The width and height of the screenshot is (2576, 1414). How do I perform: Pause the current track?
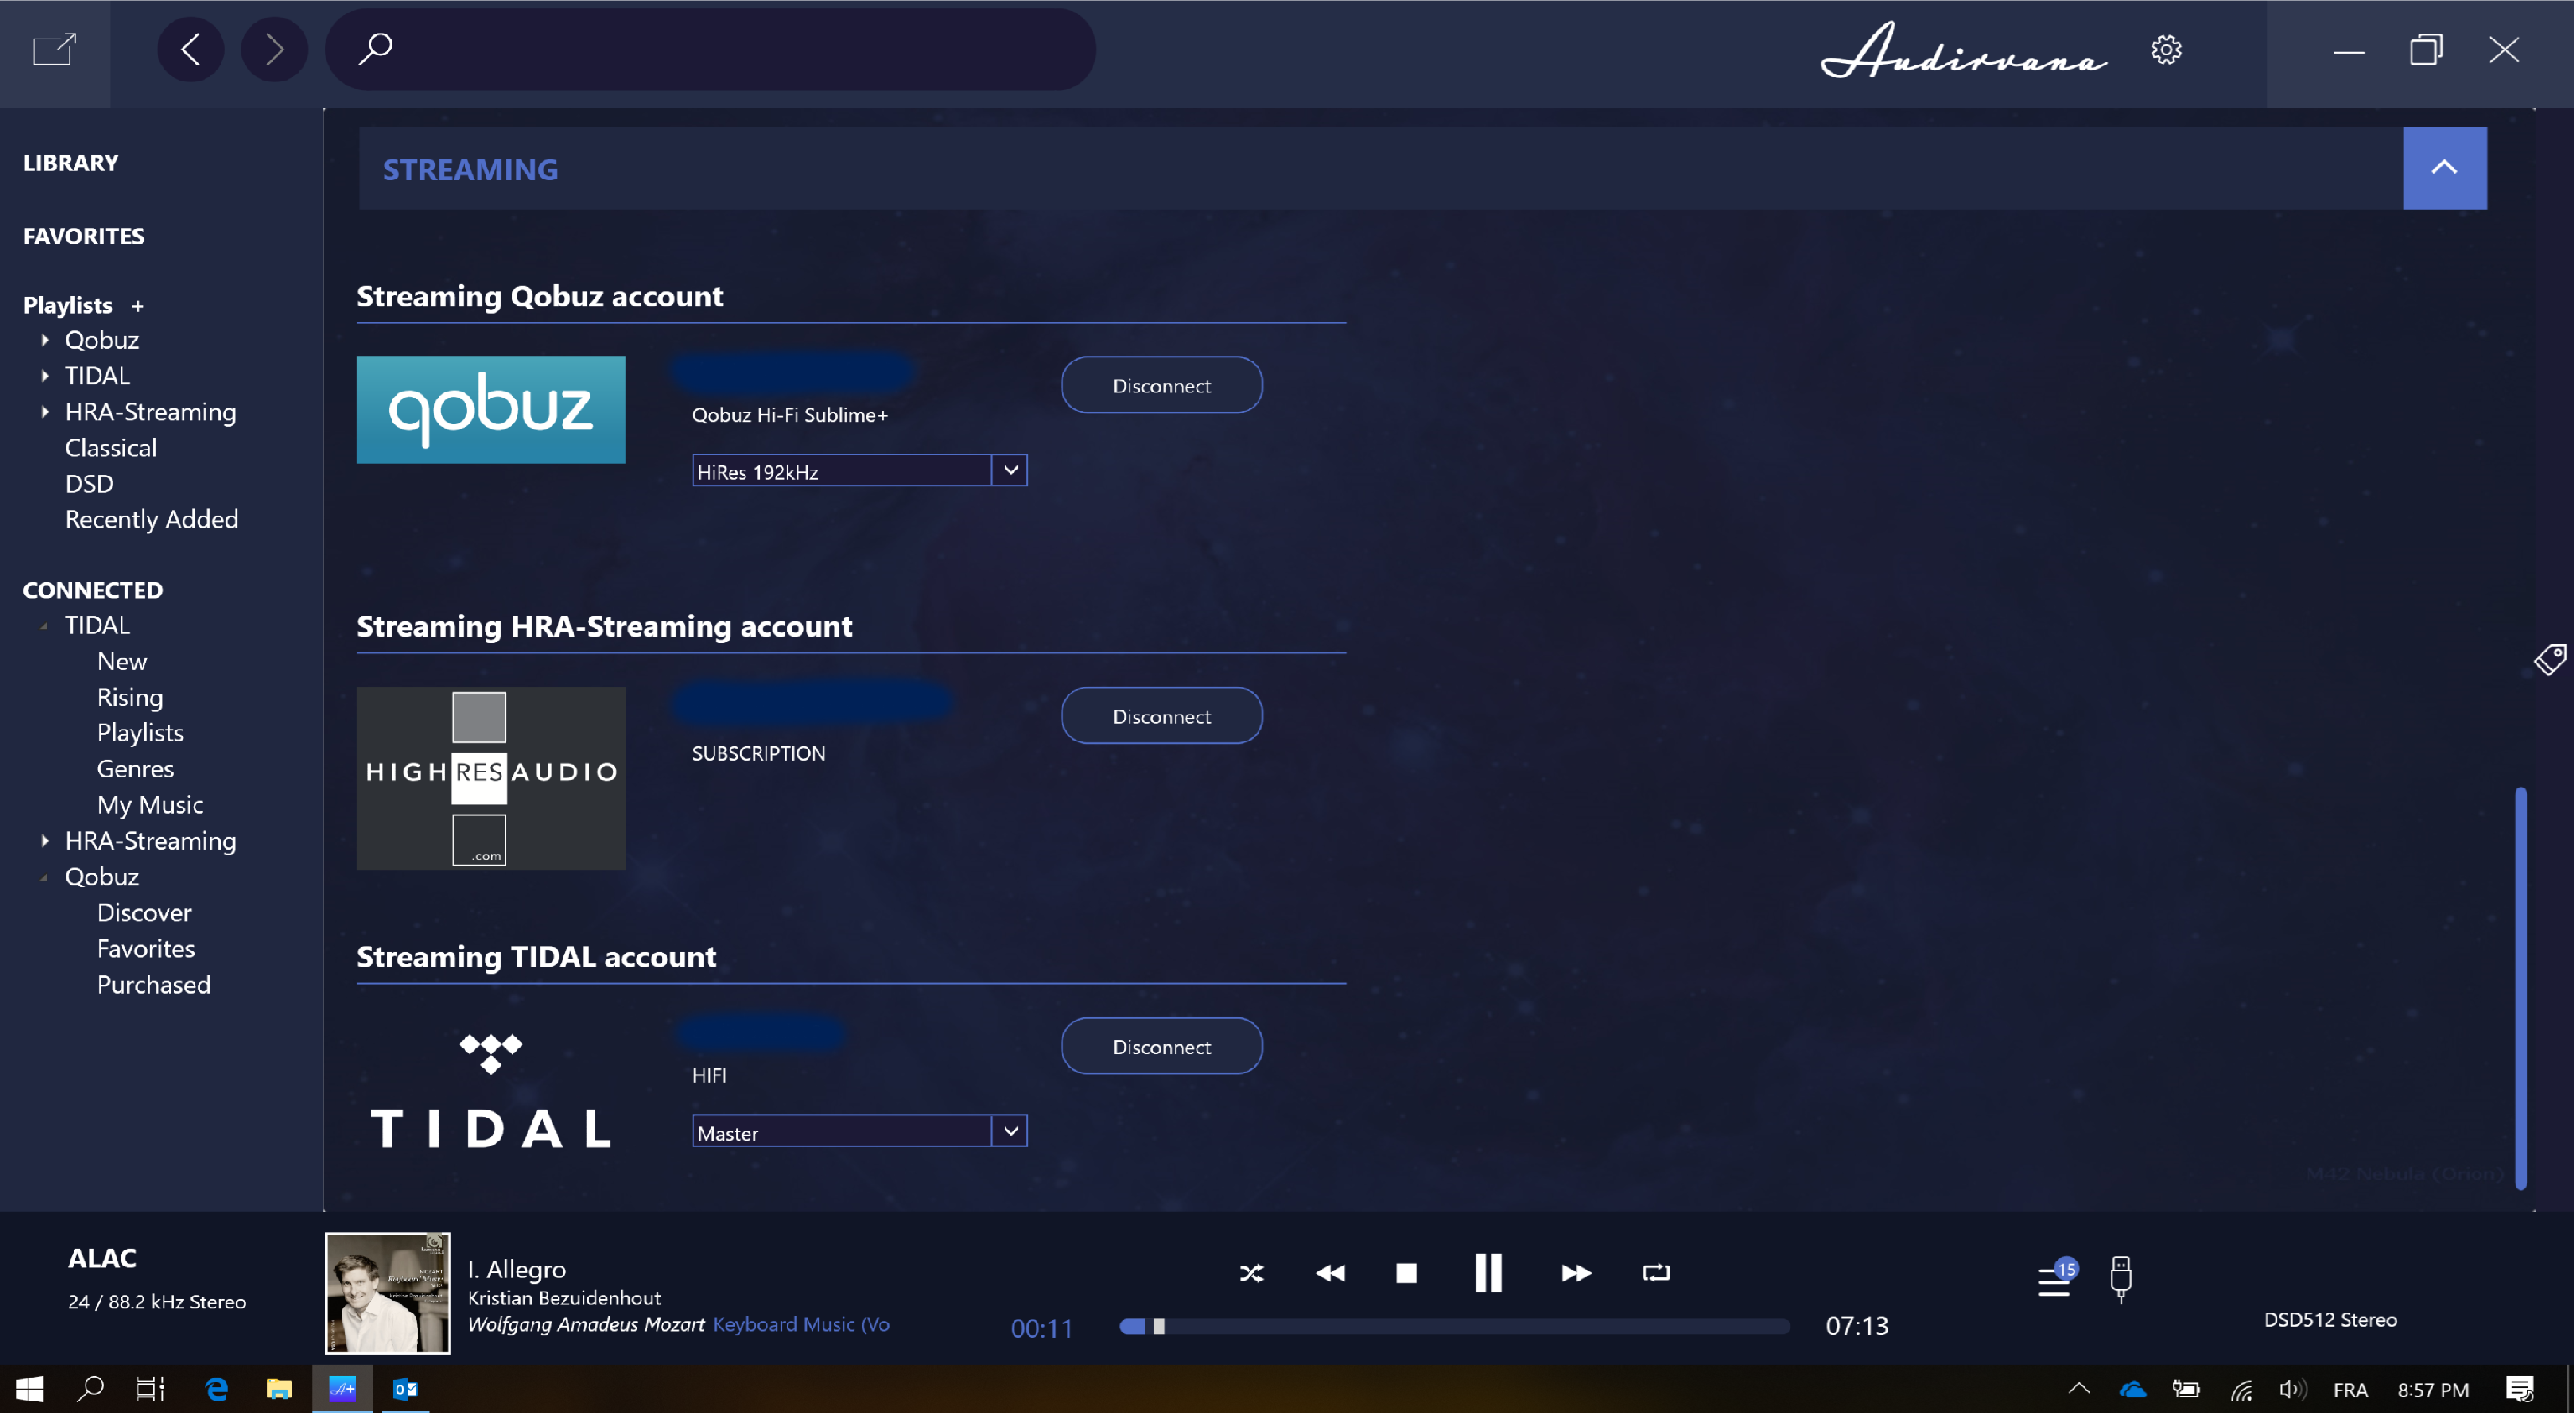pyautogui.click(x=1488, y=1273)
